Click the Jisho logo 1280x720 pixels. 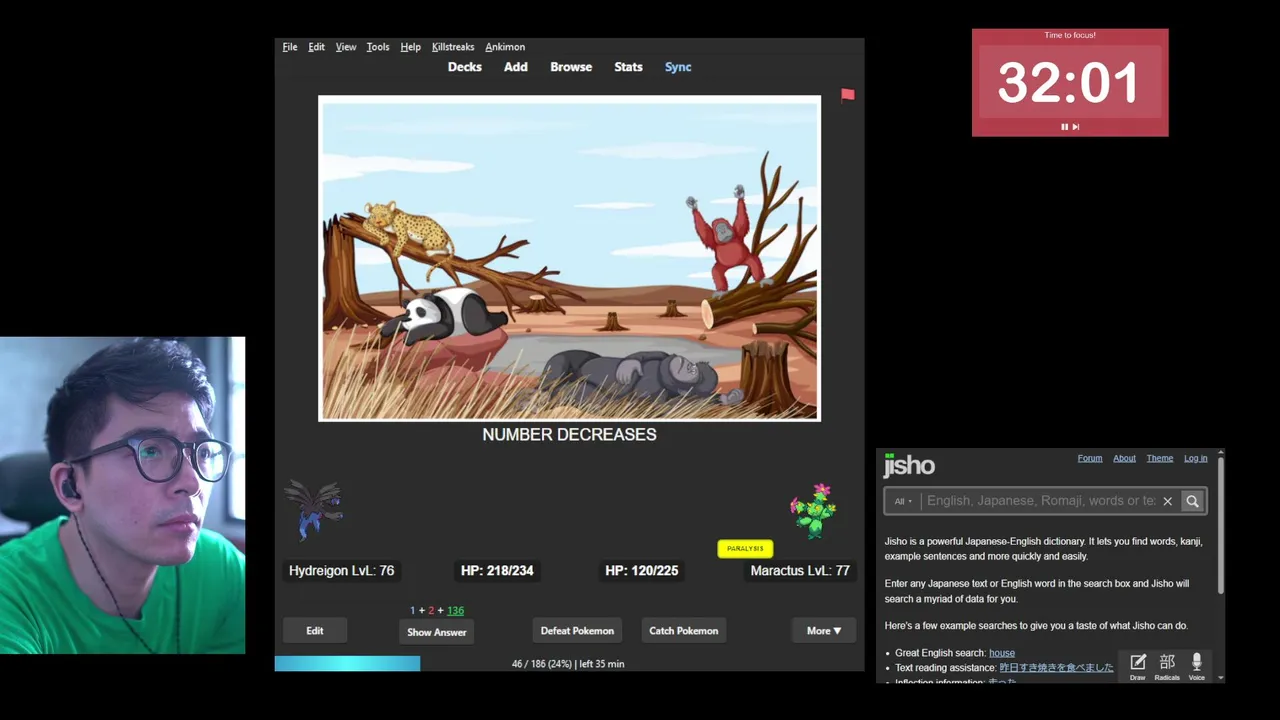coord(909,465)
